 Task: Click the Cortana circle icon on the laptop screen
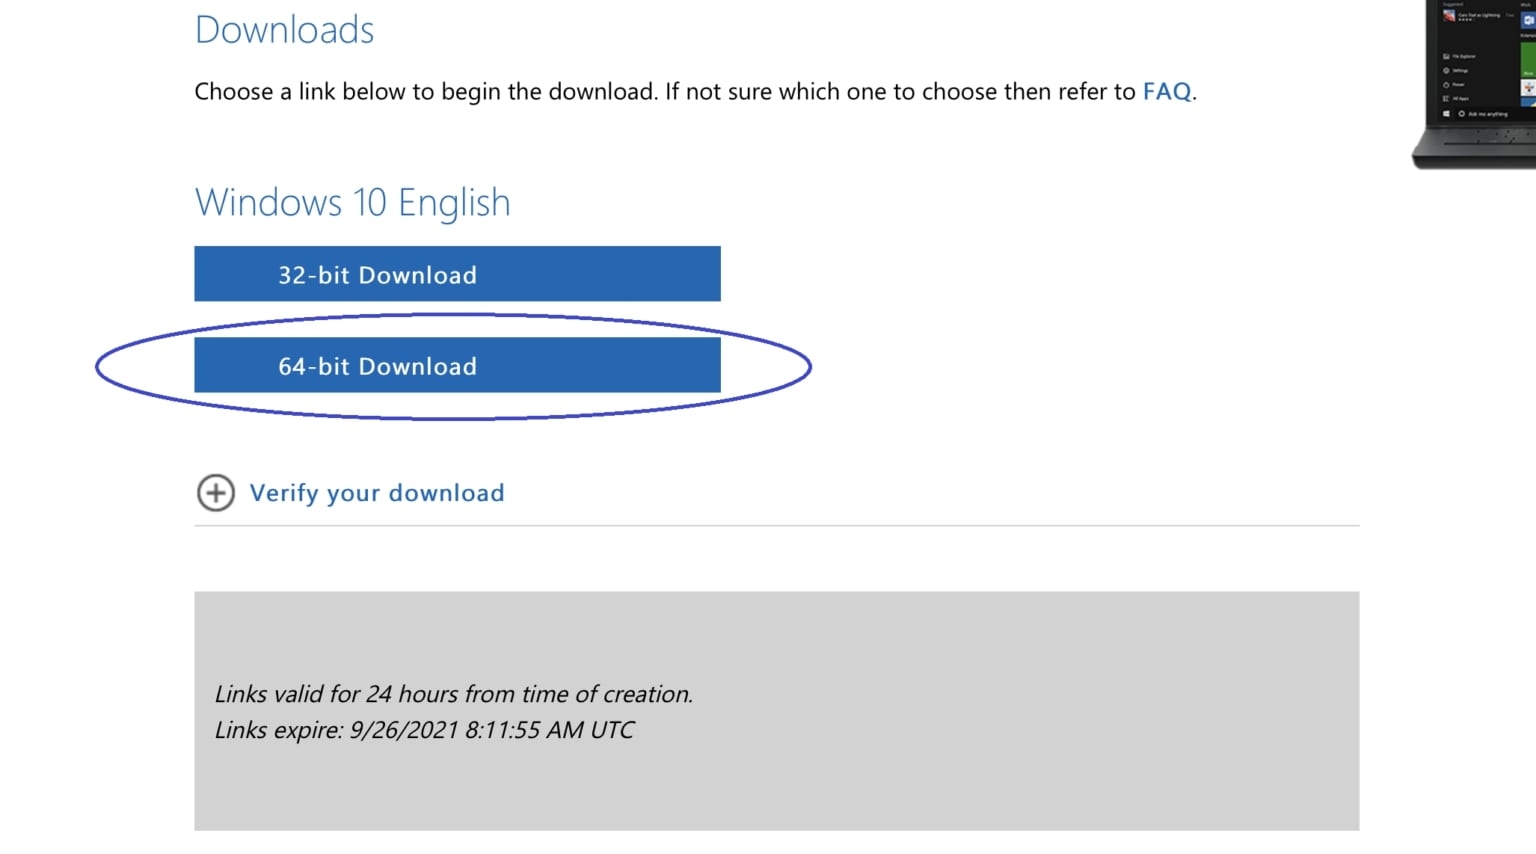pos(1461,114)
